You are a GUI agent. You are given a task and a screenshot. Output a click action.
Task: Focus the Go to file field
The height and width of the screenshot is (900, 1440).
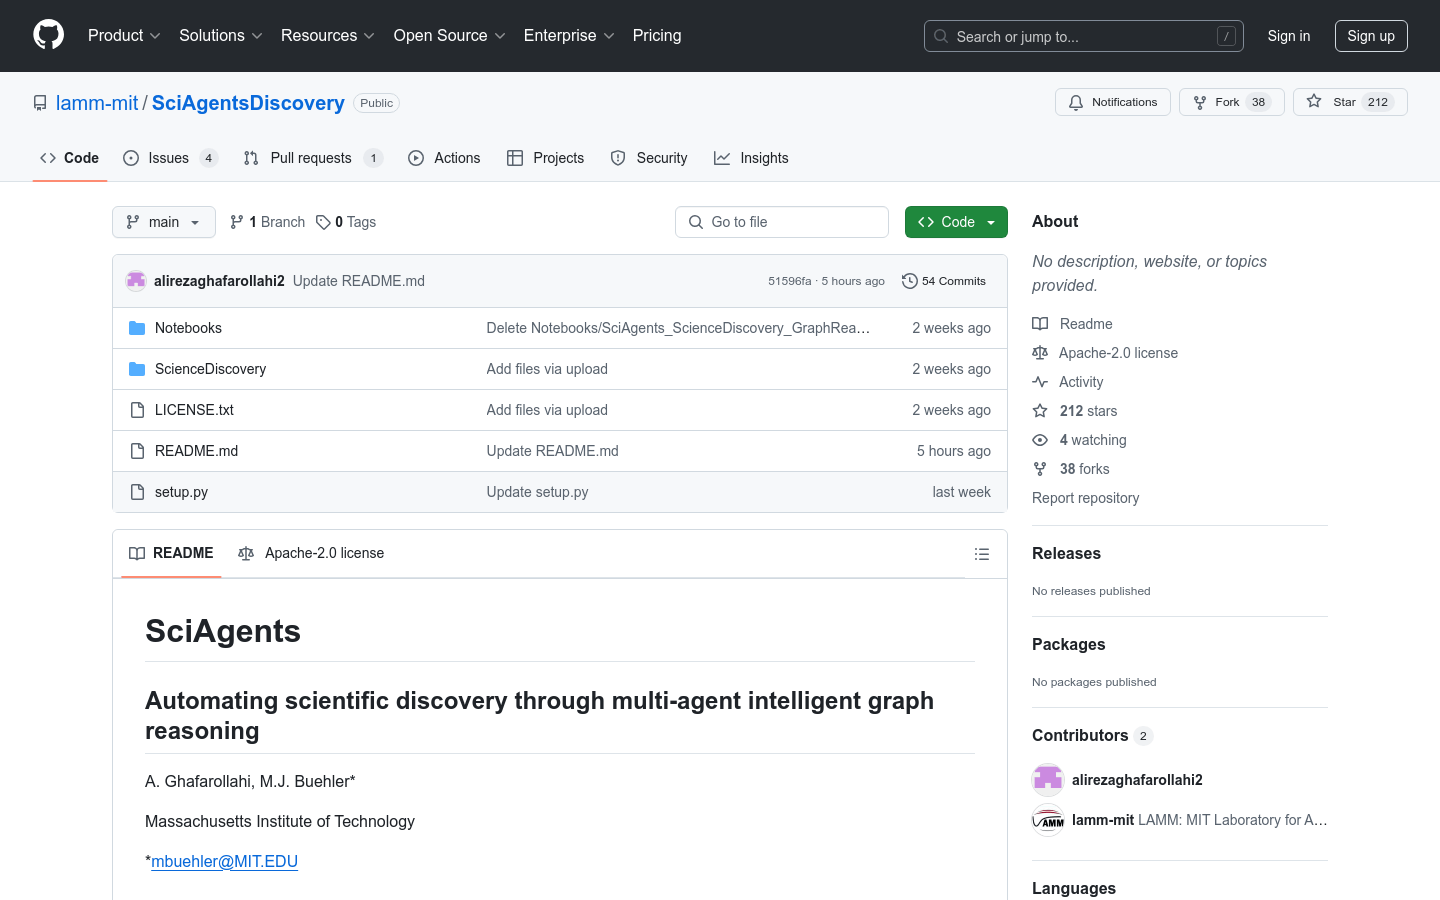pyautogui.click(x=782, y=222)
